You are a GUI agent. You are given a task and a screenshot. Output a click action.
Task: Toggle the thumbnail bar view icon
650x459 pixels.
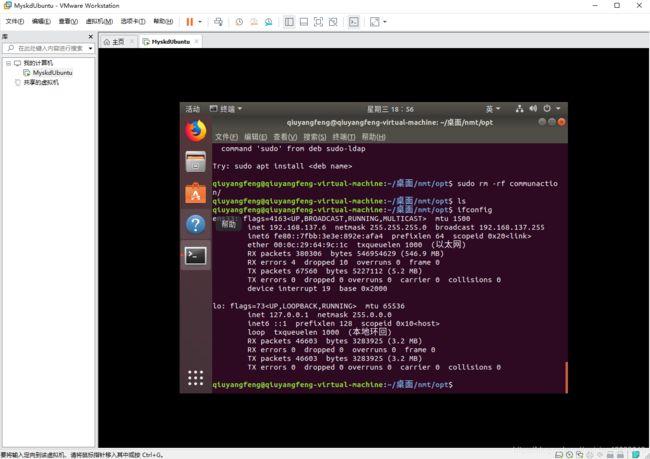(x=304, y=22)
